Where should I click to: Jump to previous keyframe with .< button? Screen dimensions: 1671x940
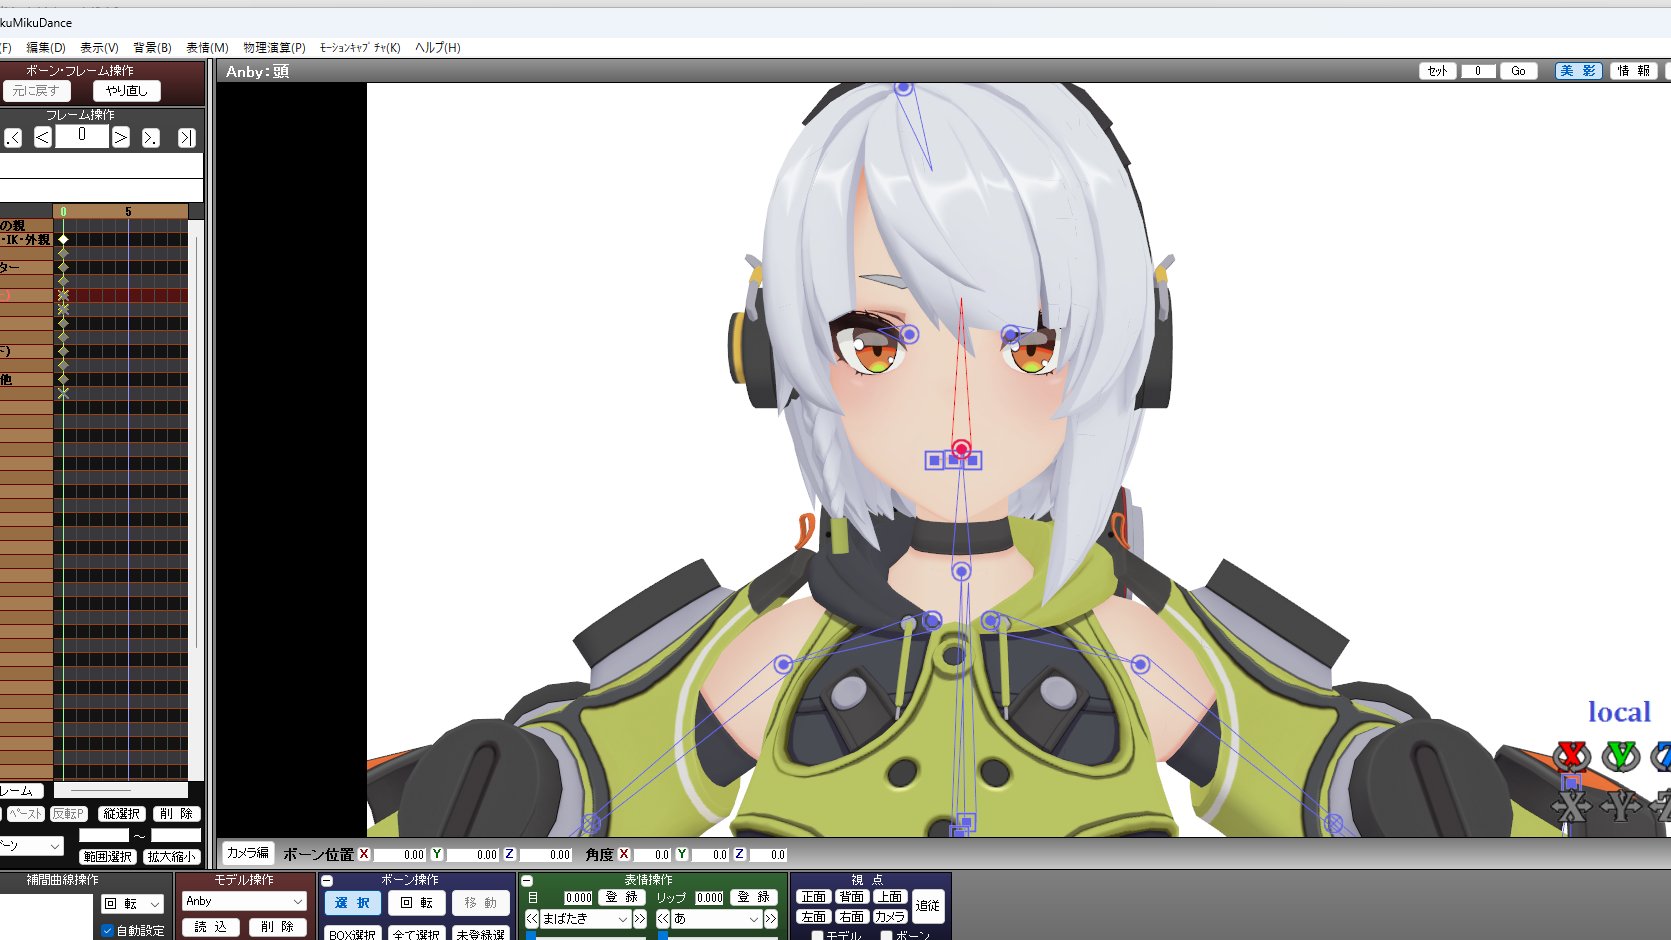click(13, 138)
